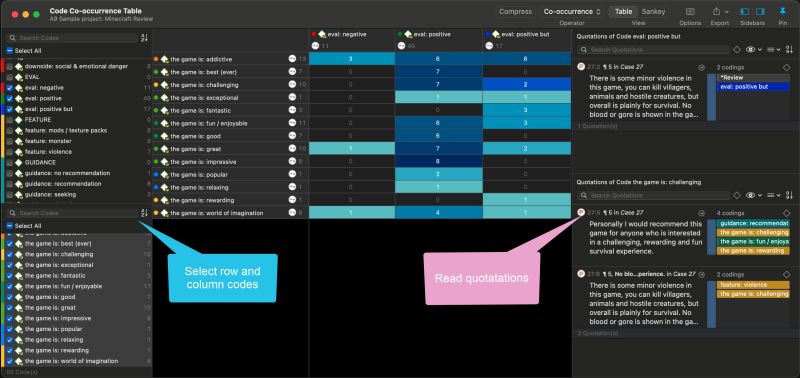Click the Export share icon
800x378 pixels.
pos(716,11)
